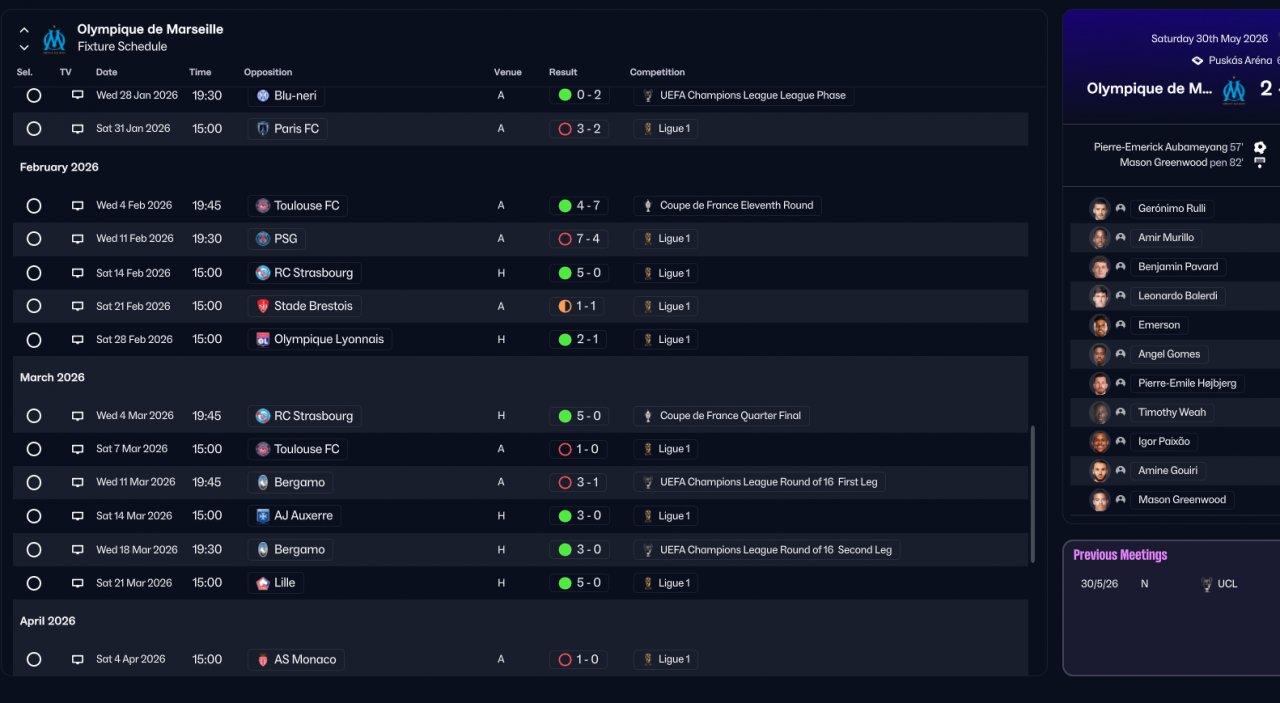Viewport: 1280px width, 703px height.
Task: Click the Olympique de Marseille crest beside Fixture Schedule
Action: pos(54,39)
